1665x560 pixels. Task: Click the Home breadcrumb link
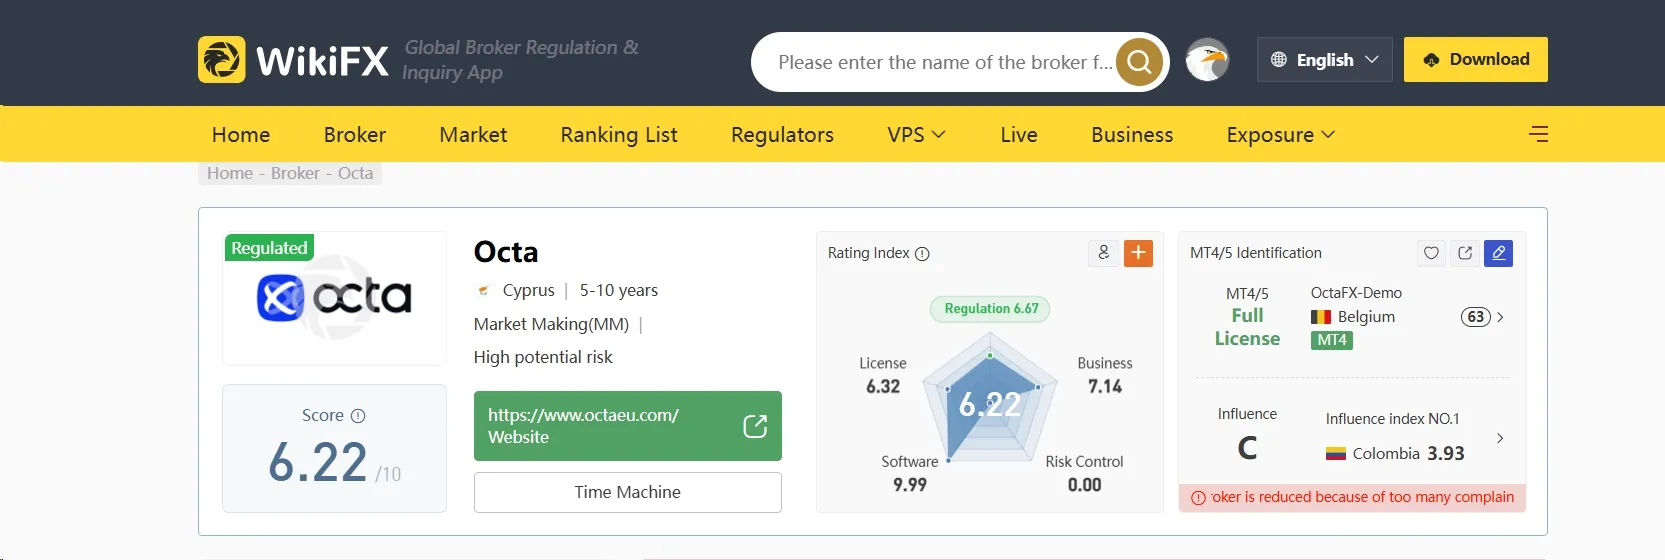click(x=230, y=173)
